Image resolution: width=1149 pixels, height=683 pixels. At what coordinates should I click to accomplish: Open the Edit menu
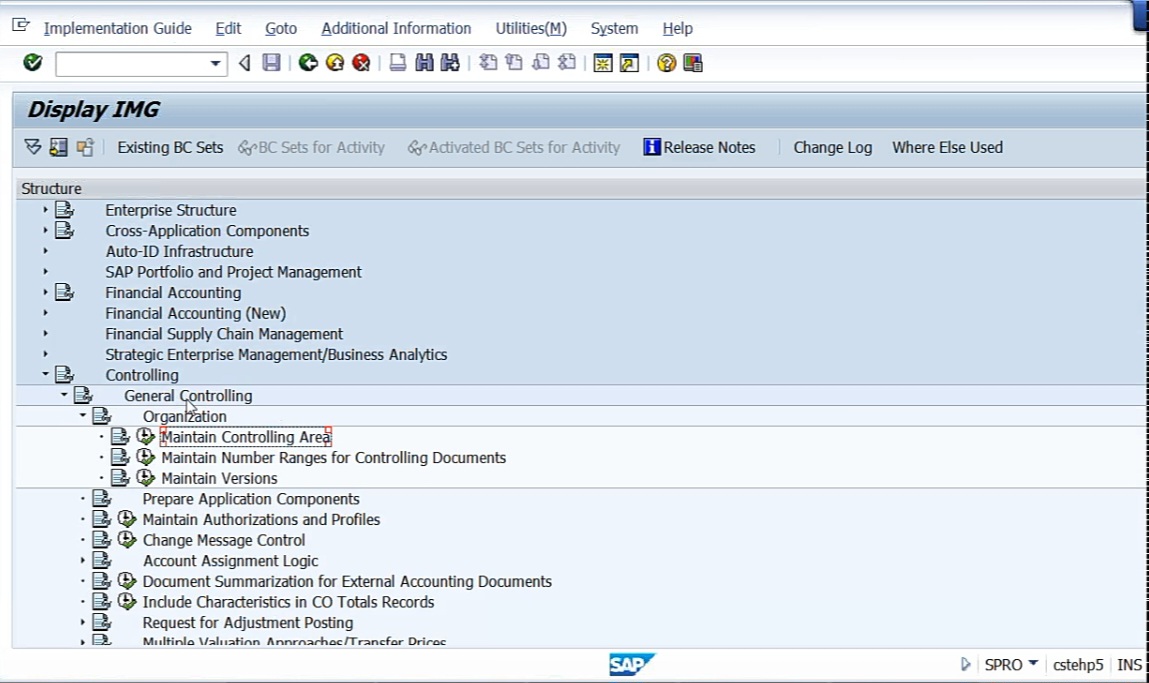point(228,29)
